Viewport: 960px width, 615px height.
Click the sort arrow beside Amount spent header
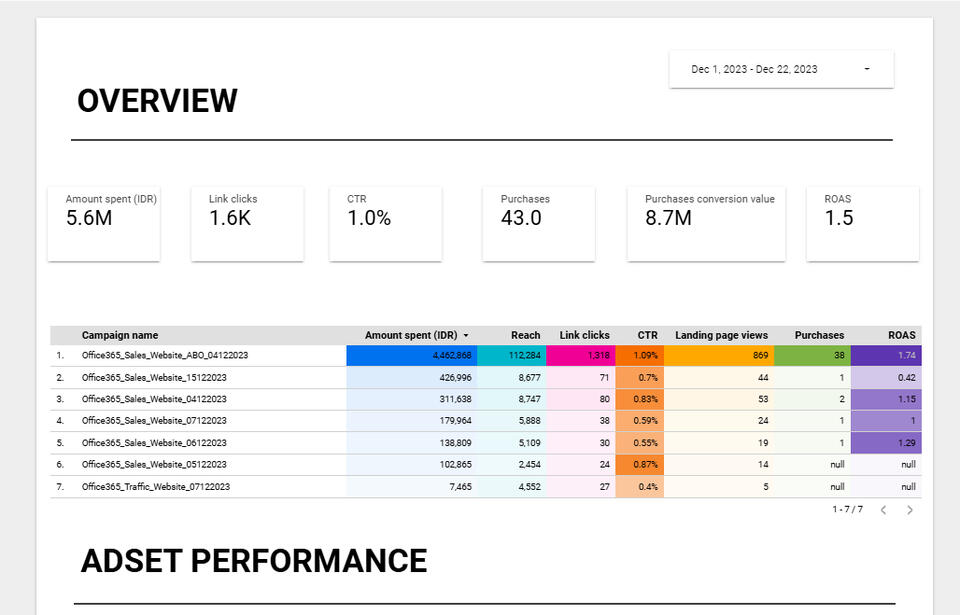(x=466, y=336)
